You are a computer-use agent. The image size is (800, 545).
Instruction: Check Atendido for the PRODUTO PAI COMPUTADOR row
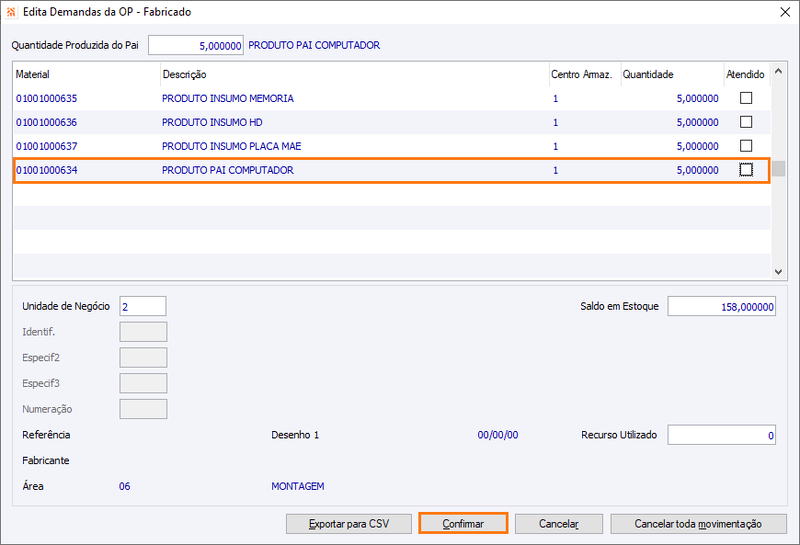pyautogui.click(x=746, y=169)
